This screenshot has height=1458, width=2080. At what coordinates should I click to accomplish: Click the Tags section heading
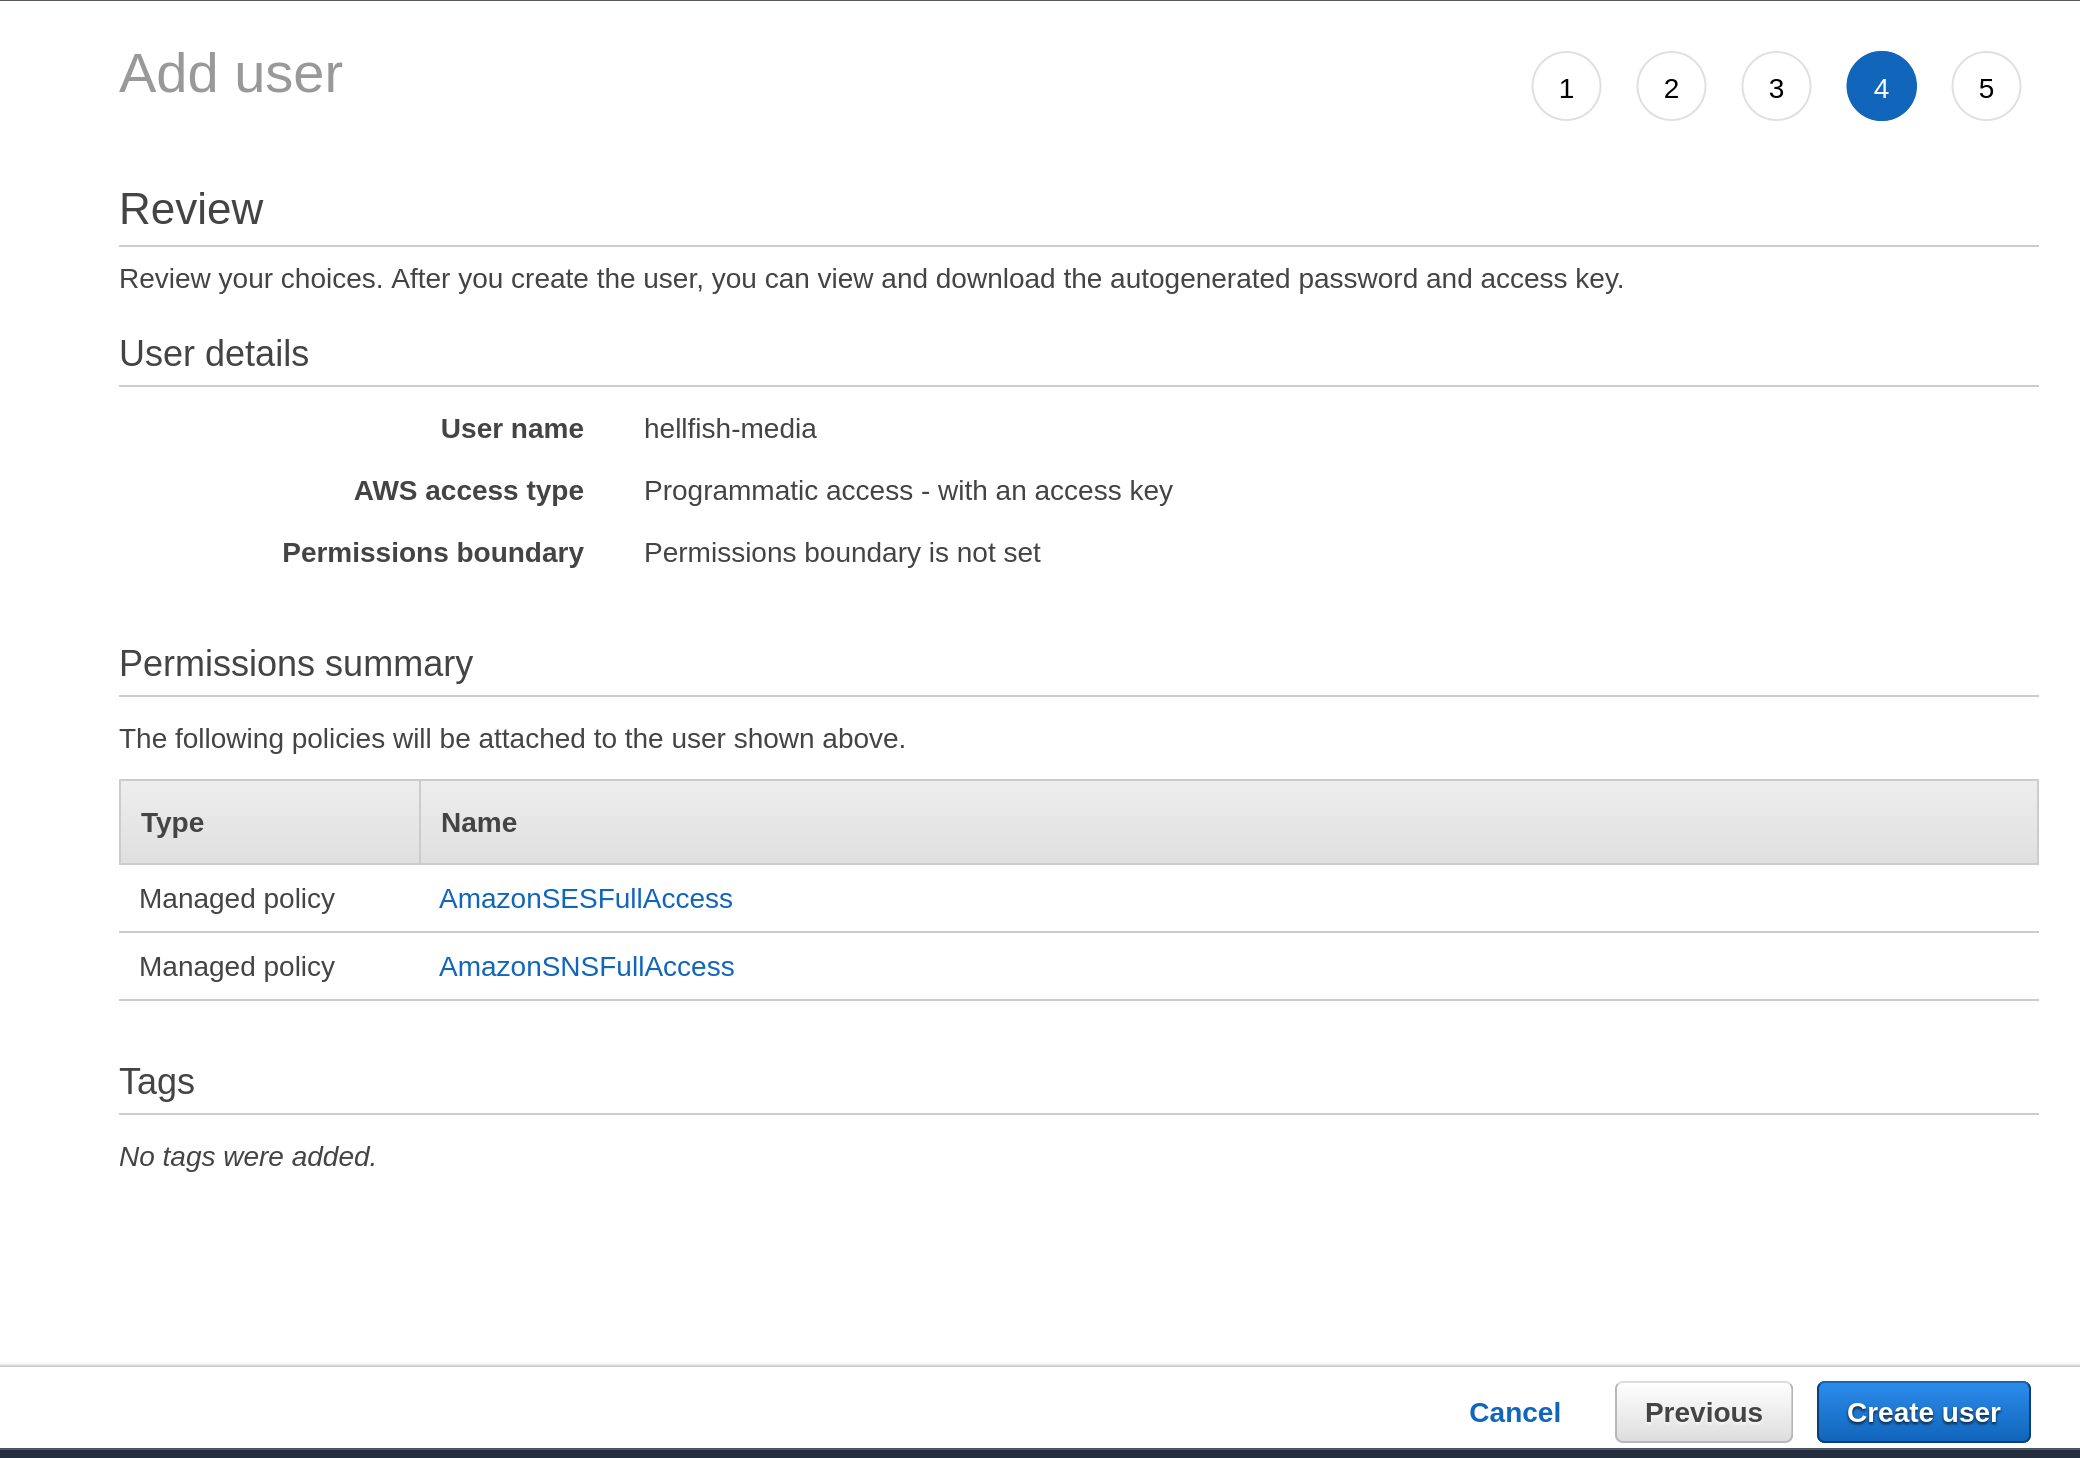pos(157,1082)
